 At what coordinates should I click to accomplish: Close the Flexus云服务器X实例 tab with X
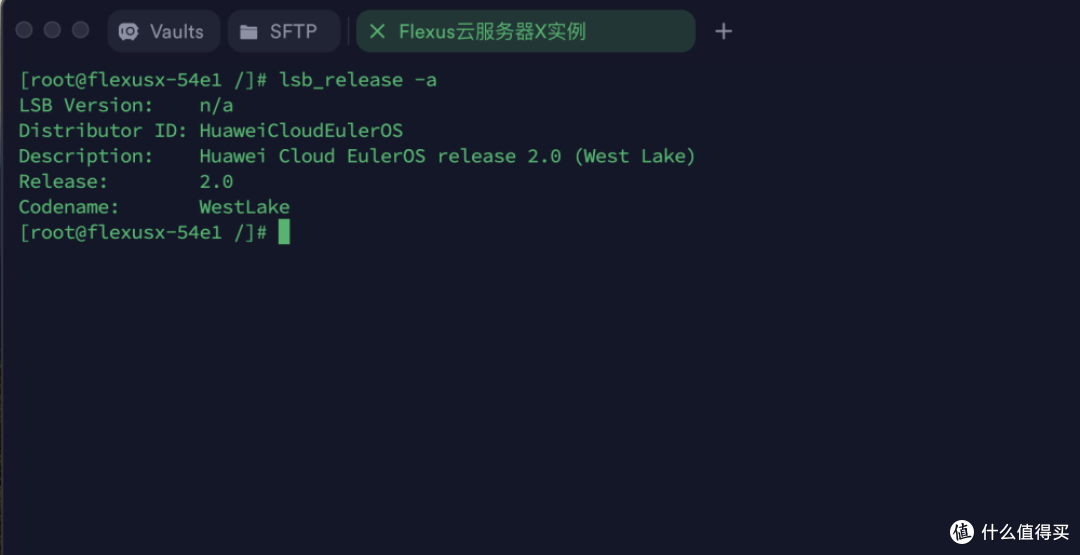tap(377, 32)
